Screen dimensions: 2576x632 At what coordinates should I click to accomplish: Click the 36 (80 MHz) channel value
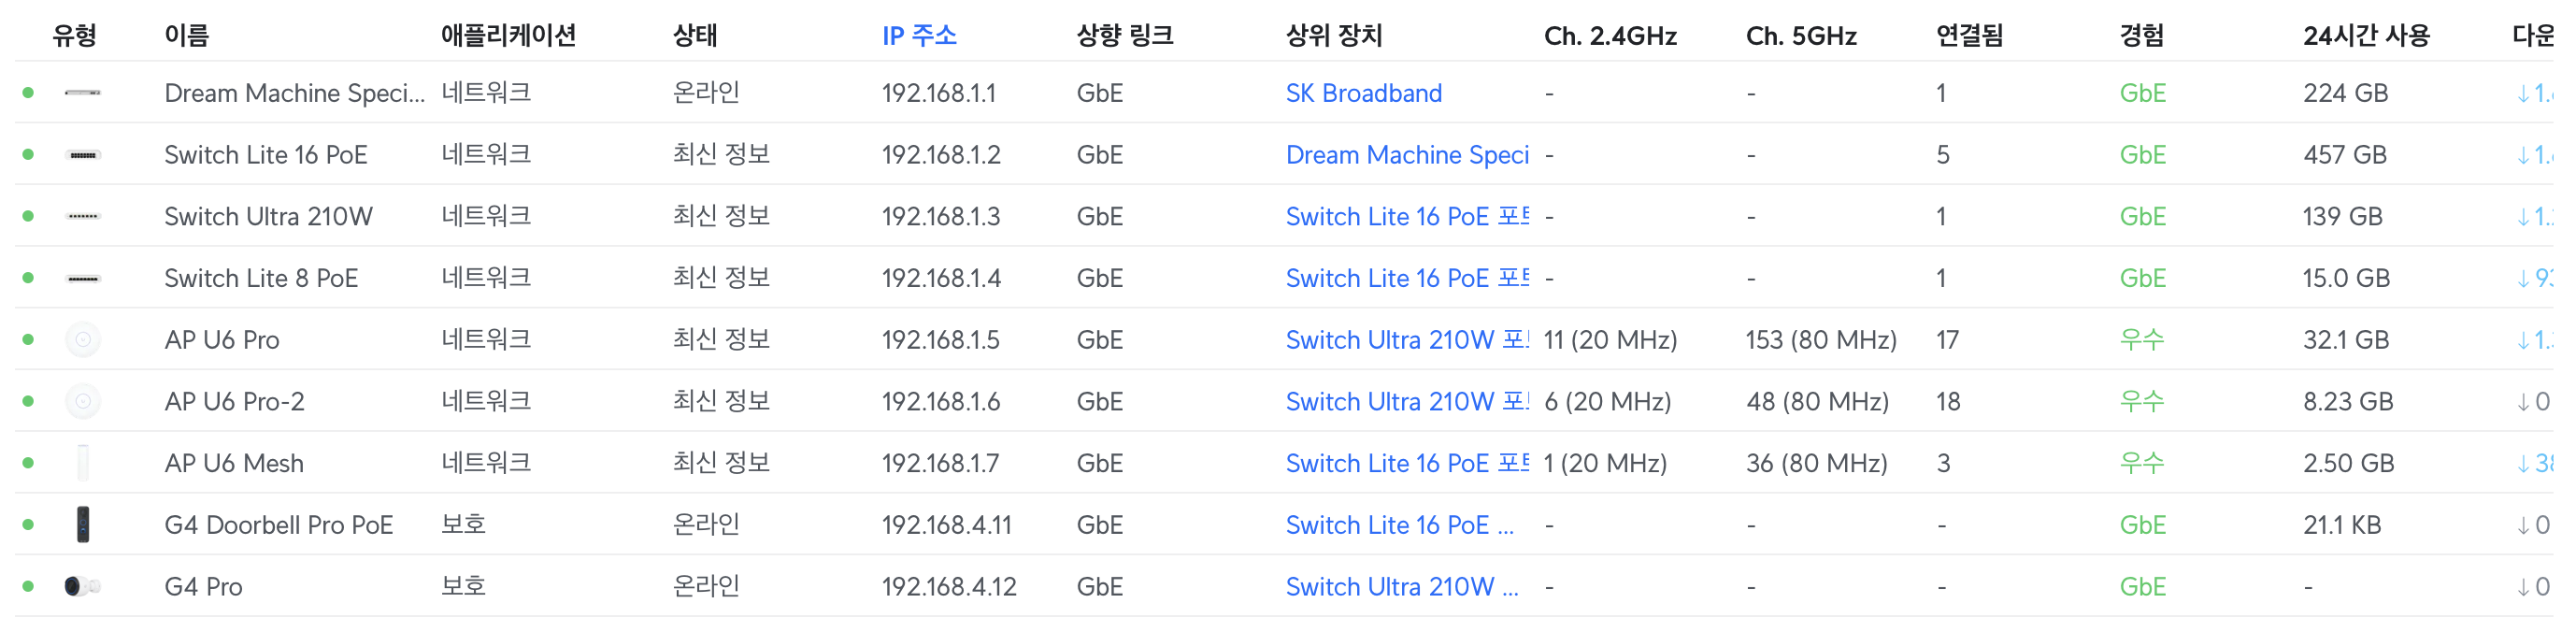1817,464
